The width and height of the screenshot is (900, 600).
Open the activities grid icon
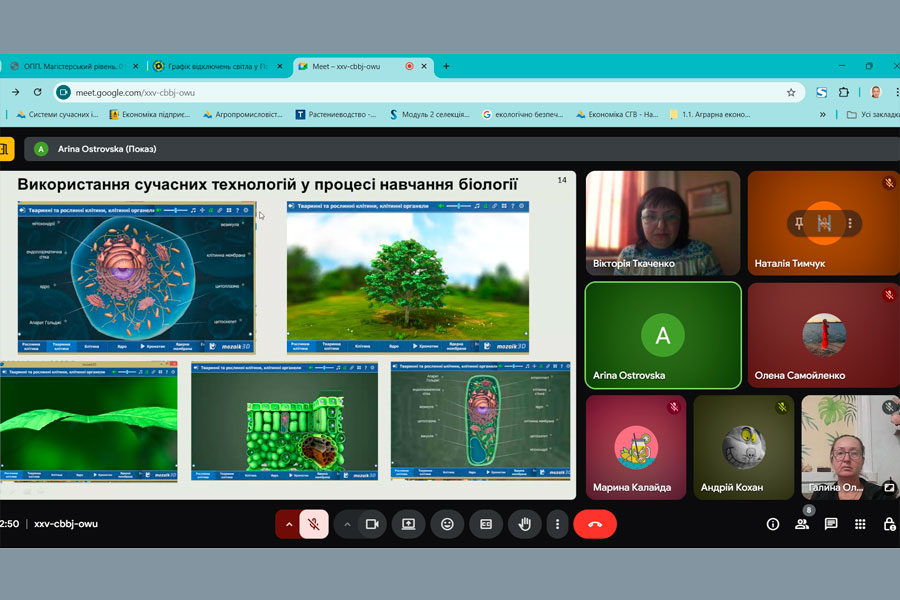[860, 524]
